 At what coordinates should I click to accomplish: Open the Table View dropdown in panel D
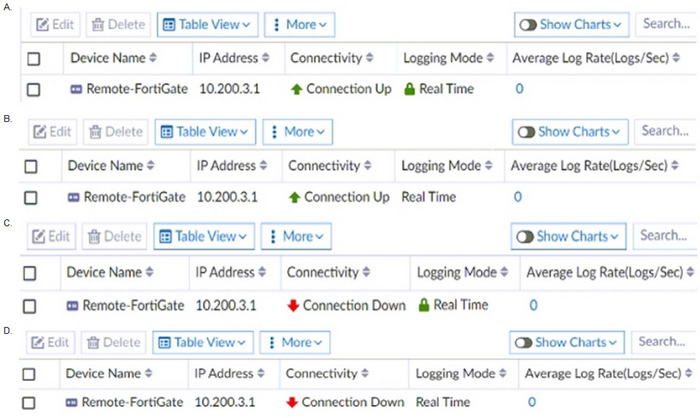[x=203, y=343]
